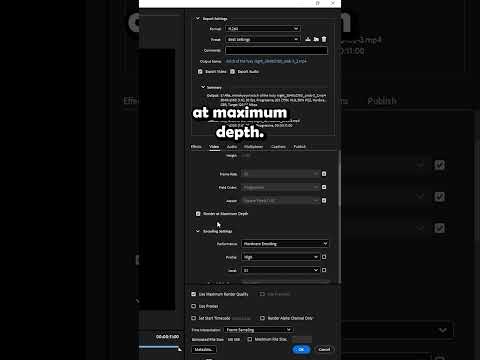The image size is (480, 360).
Task: Toggle Render at Maximum Depth checkbox
Action: tap(198, 214)
